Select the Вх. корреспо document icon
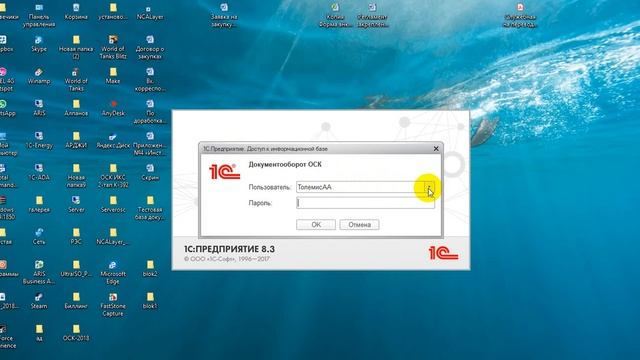 pyautogui.click(x=150, y=80)
